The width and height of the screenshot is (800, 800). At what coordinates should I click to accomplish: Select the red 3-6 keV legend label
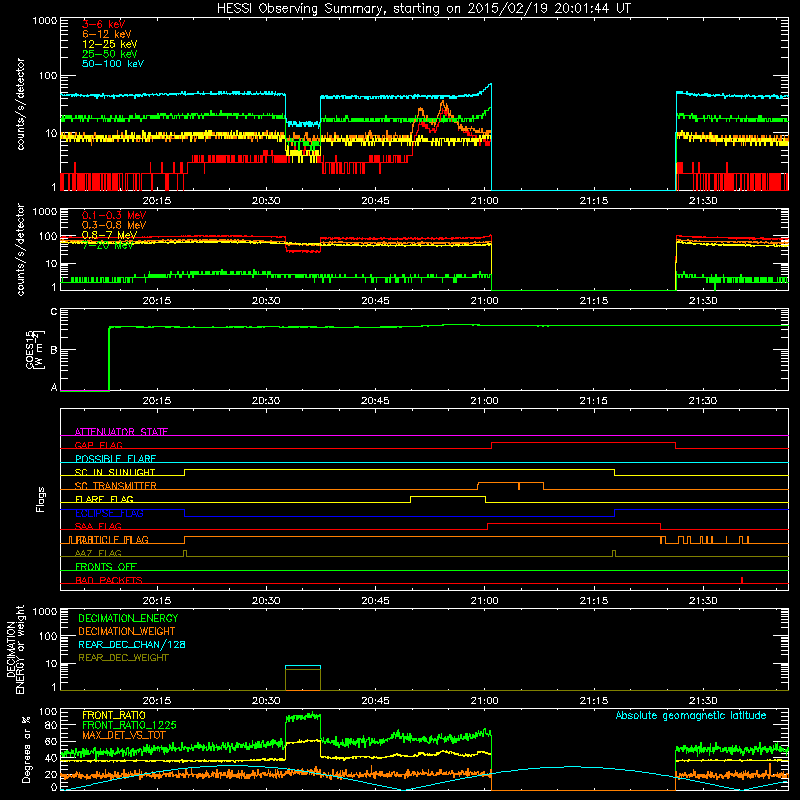104,24
